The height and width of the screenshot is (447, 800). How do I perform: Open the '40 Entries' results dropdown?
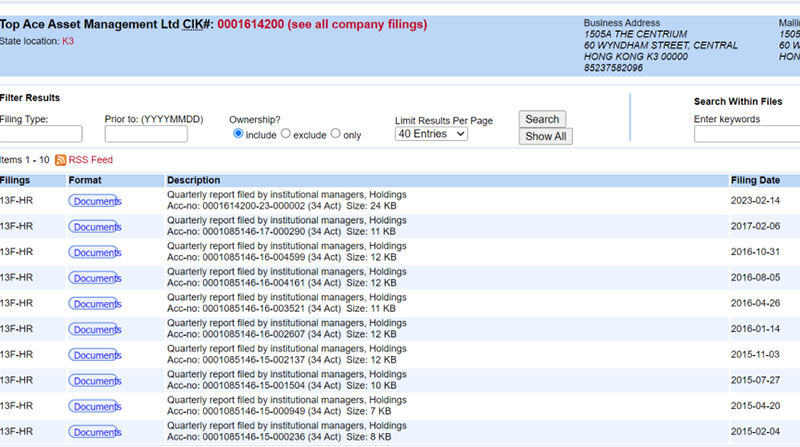[x=431, y=134]
